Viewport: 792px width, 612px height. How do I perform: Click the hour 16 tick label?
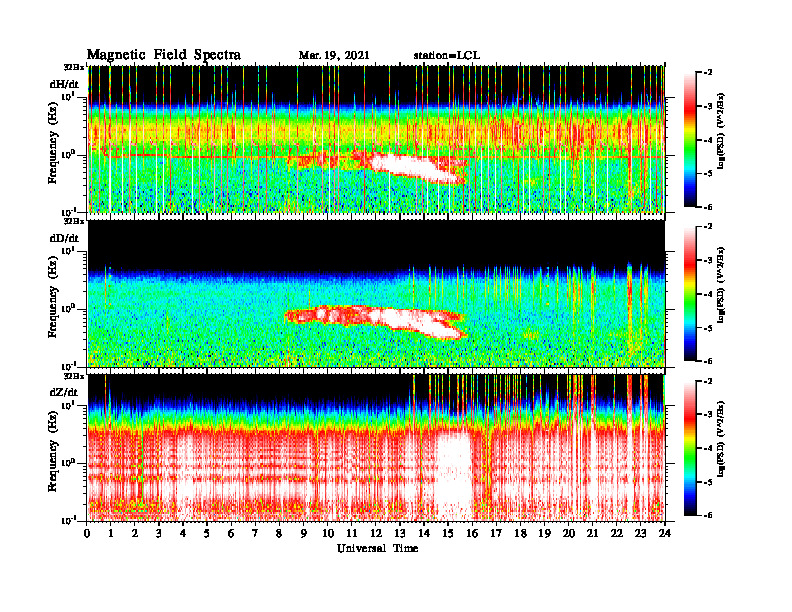click(x=472, y=534)
